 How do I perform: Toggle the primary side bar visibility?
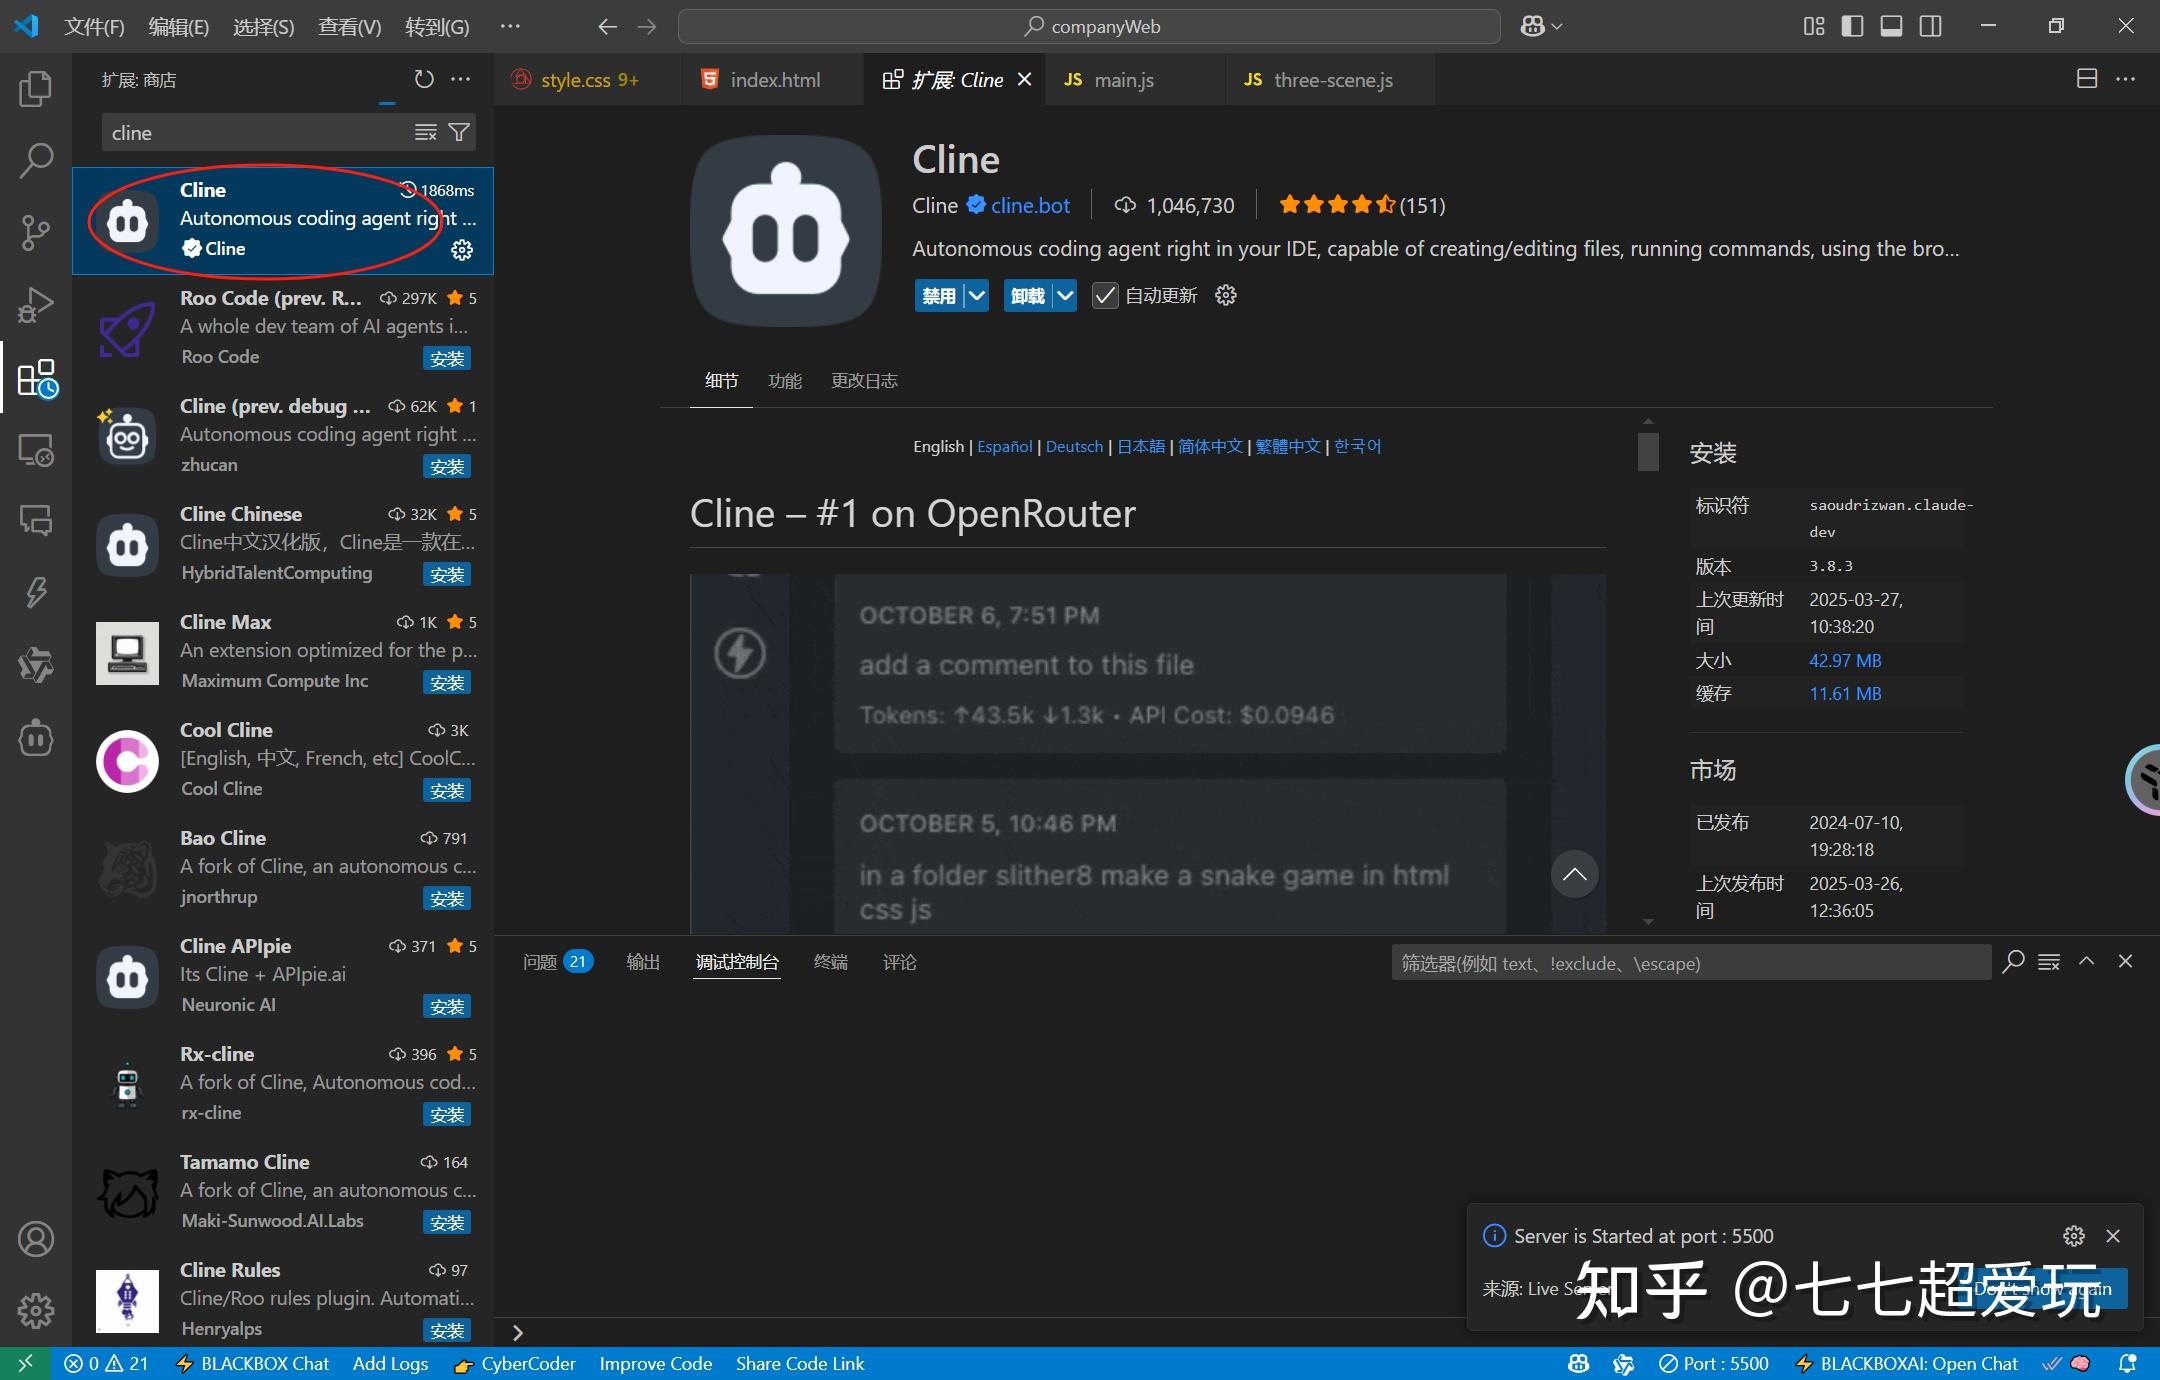(1852, 26)
